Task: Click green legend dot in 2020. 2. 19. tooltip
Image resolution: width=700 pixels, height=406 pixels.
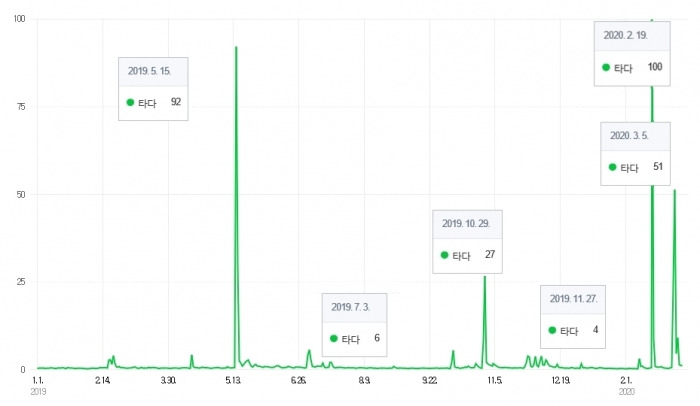Action: click(606, 67)
